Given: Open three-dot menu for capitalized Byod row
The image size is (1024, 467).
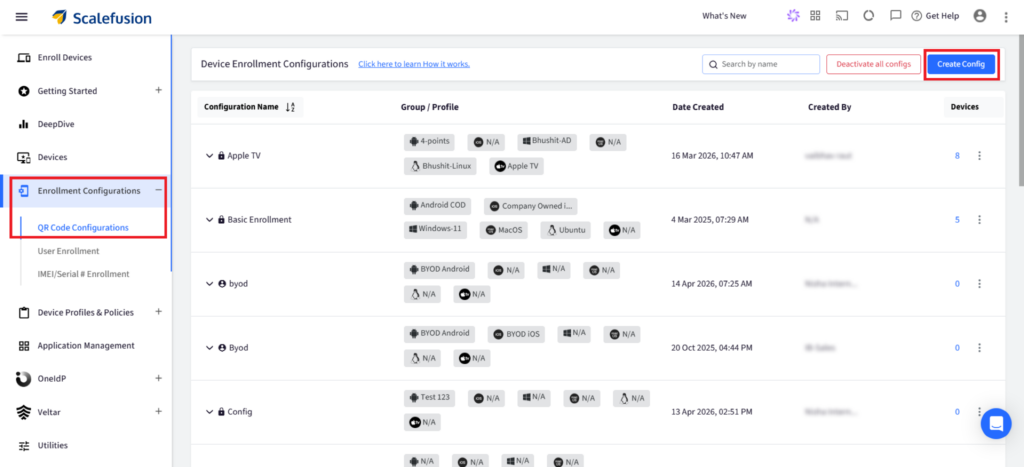Looking at the screenshot, I should [979, 347].
